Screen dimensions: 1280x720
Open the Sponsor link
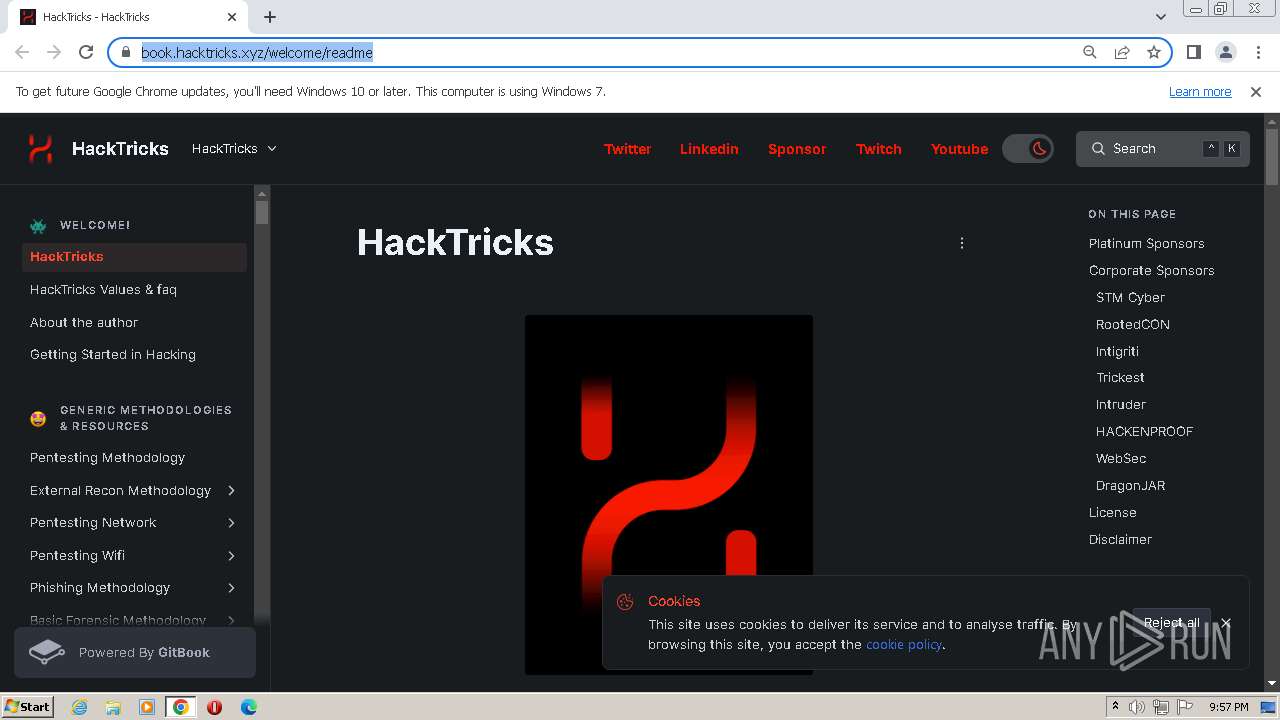click(797, 148)
